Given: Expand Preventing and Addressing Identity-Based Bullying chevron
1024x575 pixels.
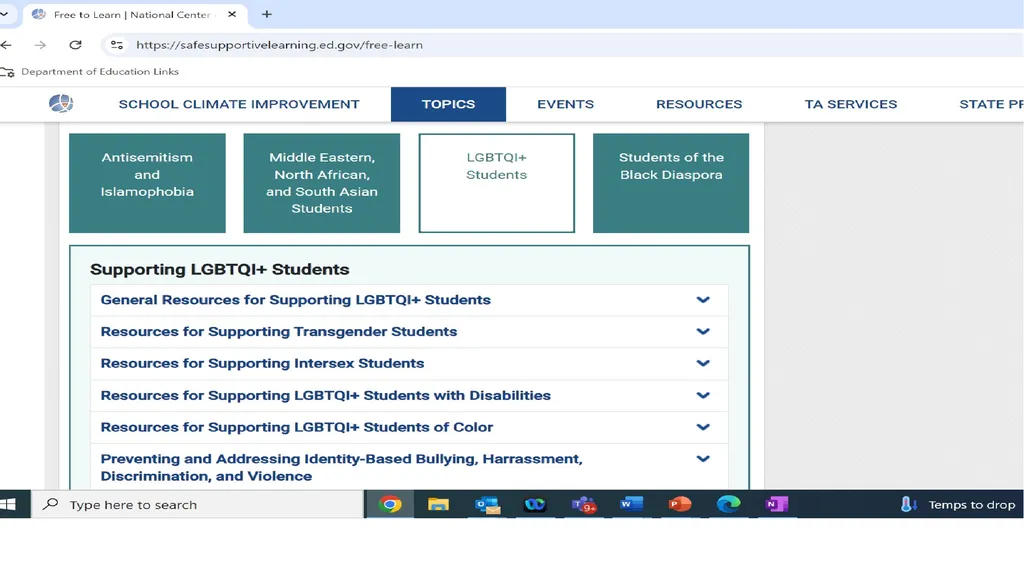Looking at the screenshot, I should point(703,459).
